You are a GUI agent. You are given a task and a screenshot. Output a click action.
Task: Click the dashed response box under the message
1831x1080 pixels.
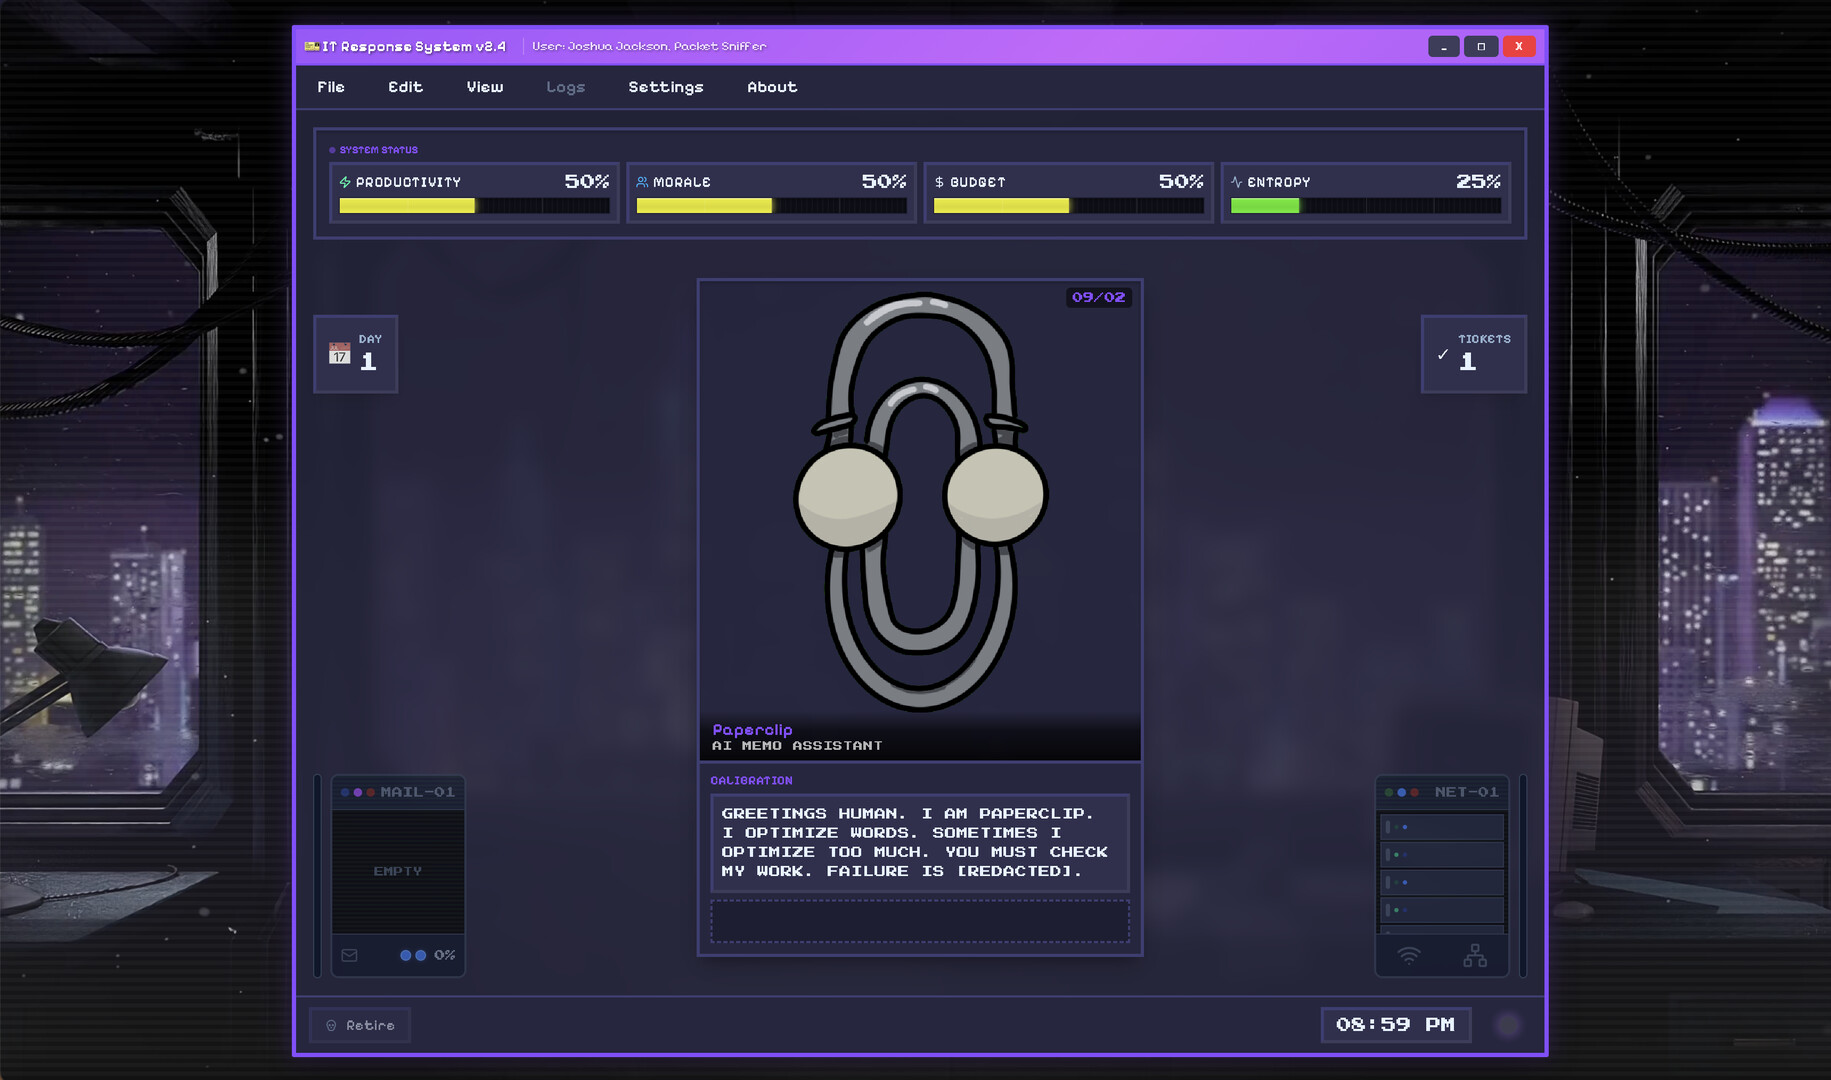pyautogui.click(x=920, y=921)
